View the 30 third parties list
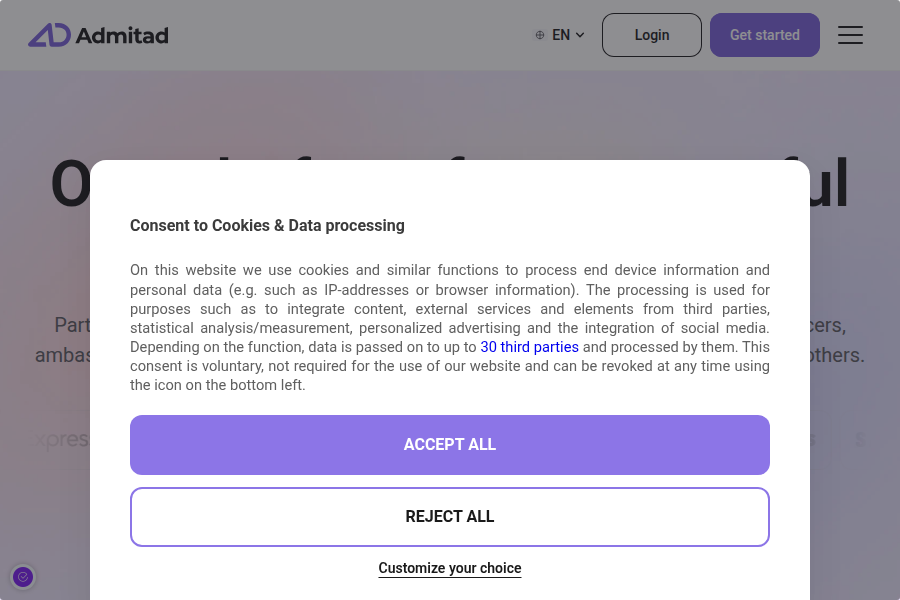This screenshot has height=600, width=900. (x=529, y=347)
